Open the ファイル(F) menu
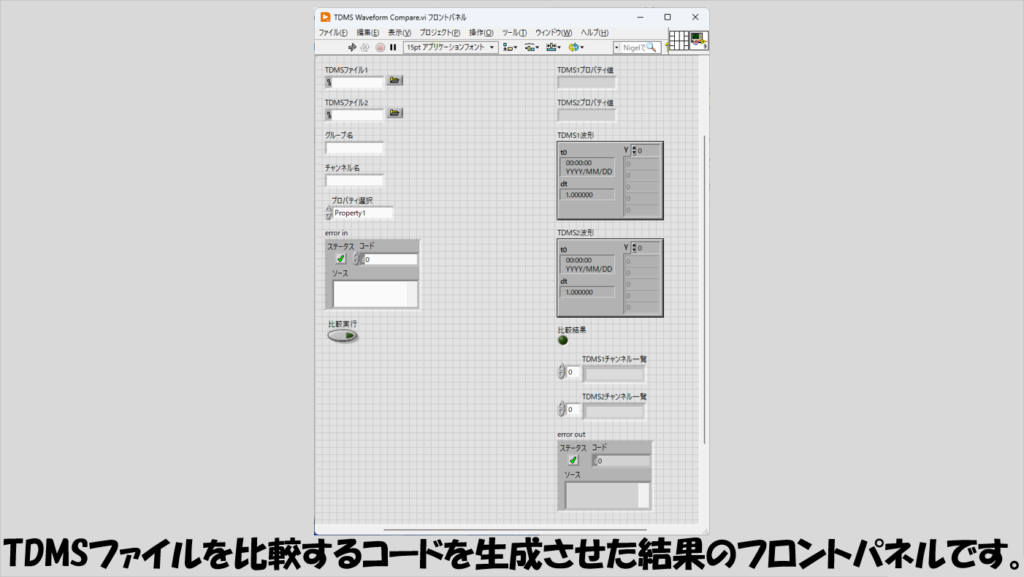The height and width of the screenshot is (577, 1024). click(333, 33)
